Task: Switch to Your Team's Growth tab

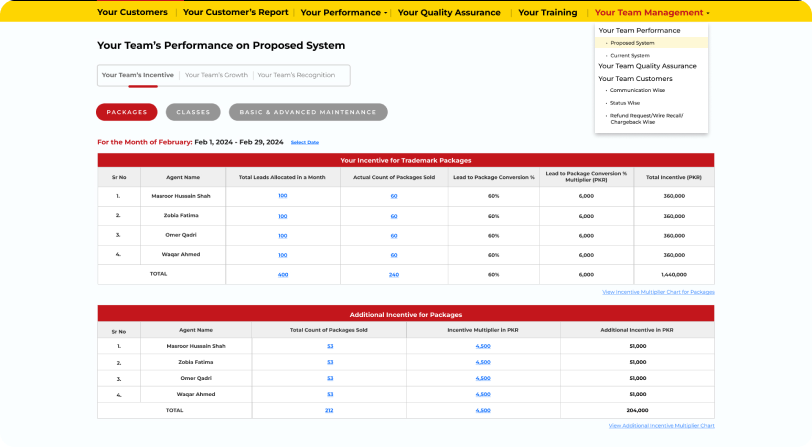Action: click(x=215, y=75)
